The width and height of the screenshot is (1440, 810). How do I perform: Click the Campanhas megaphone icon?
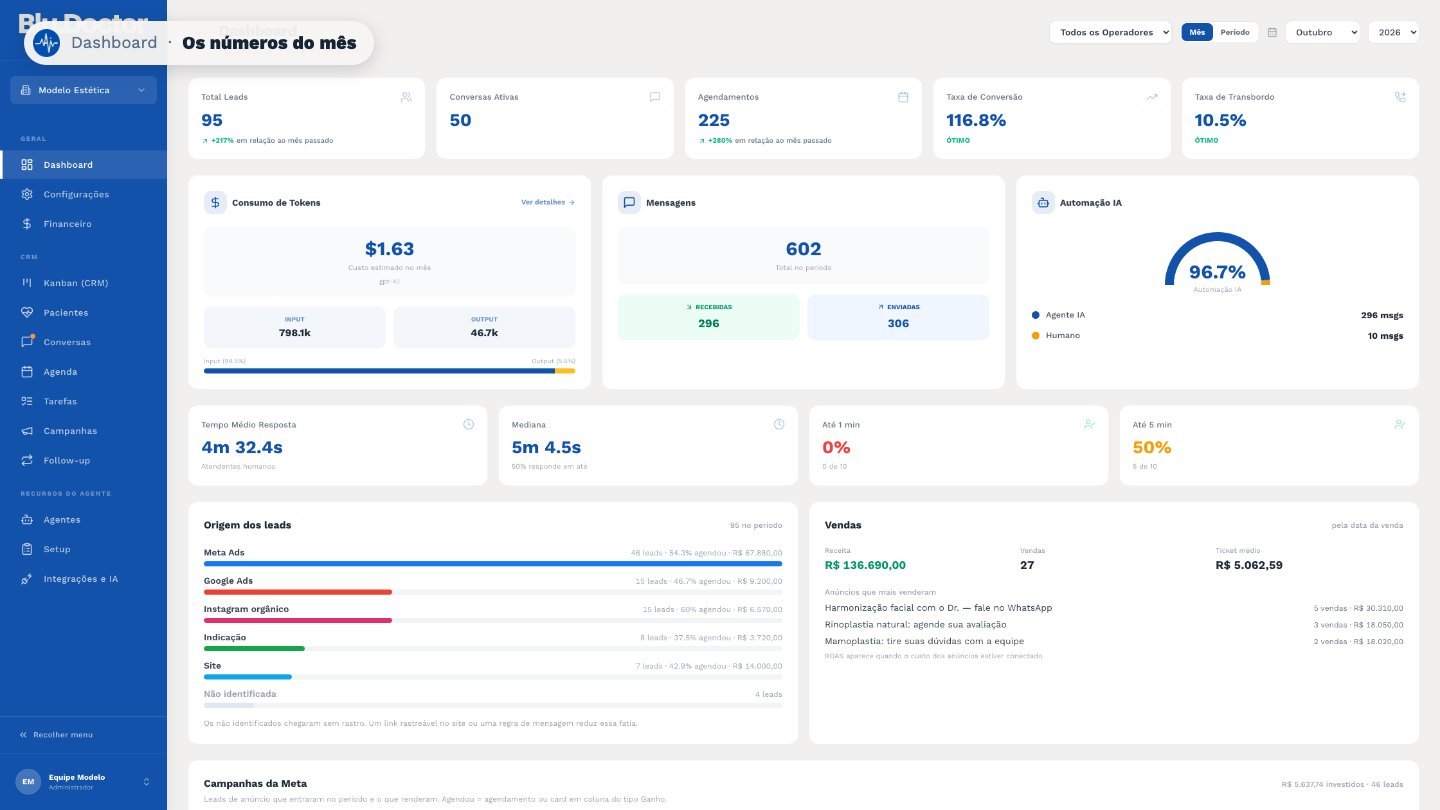tap(27, 431)
